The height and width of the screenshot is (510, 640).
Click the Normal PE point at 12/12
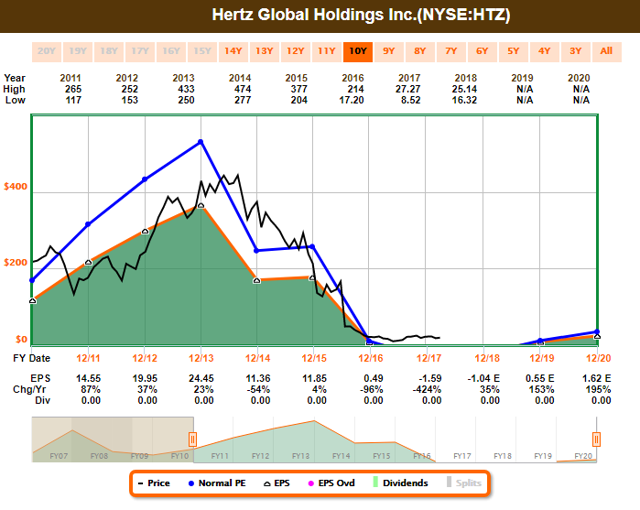click(144, 180)
